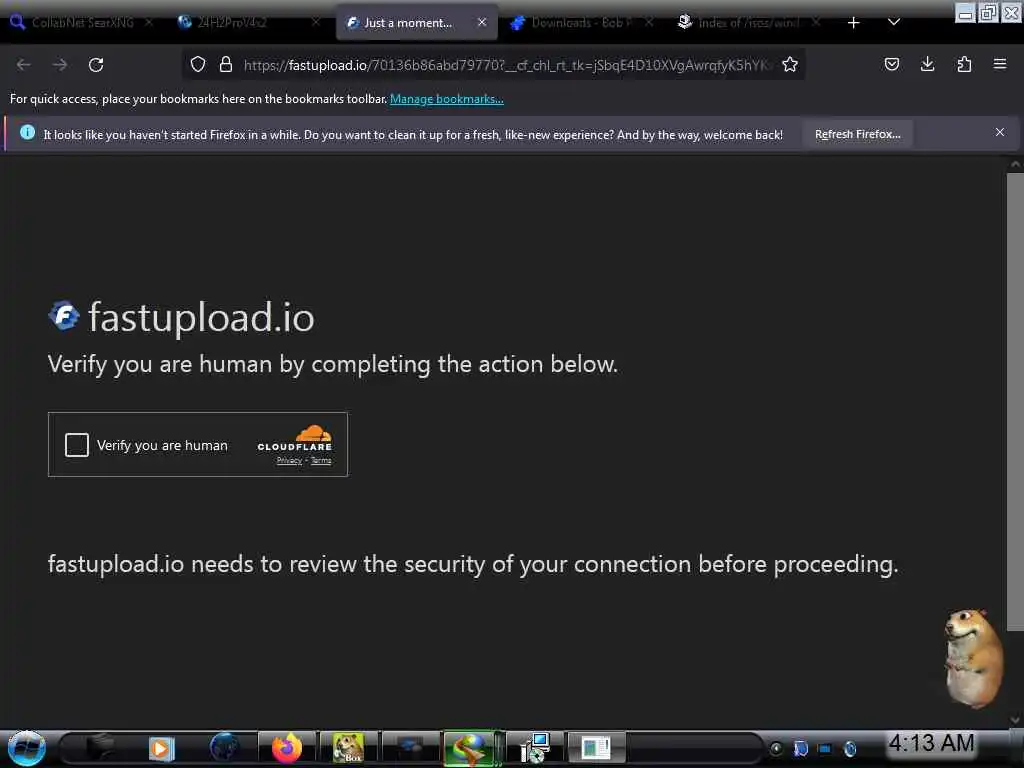Close the CollabNet SearXNG tab
The image size is (1024, 768).
149,22
